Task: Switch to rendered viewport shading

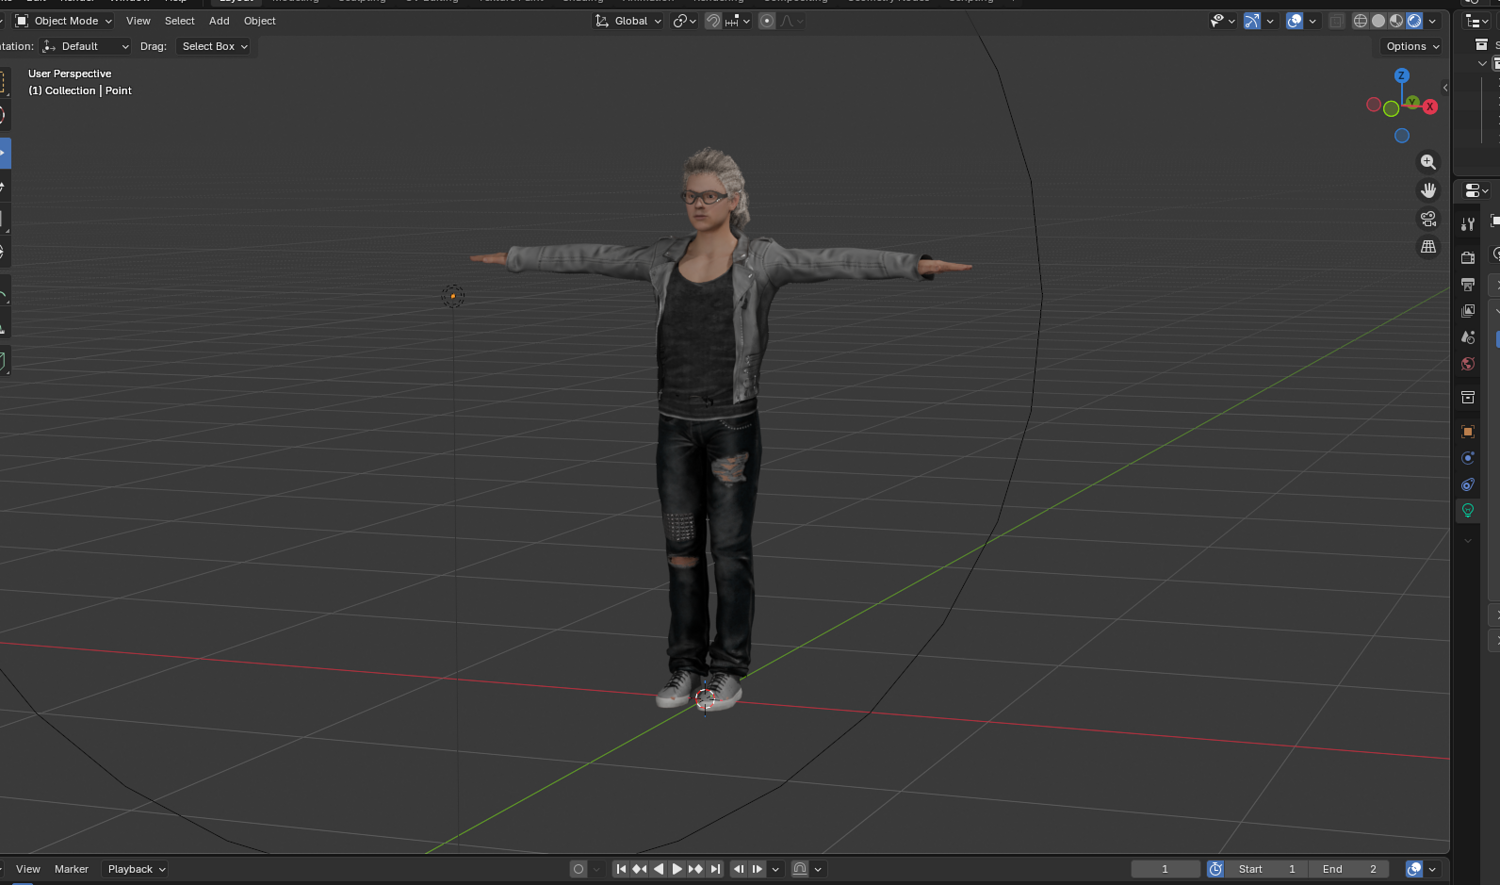Action: 1415,21
